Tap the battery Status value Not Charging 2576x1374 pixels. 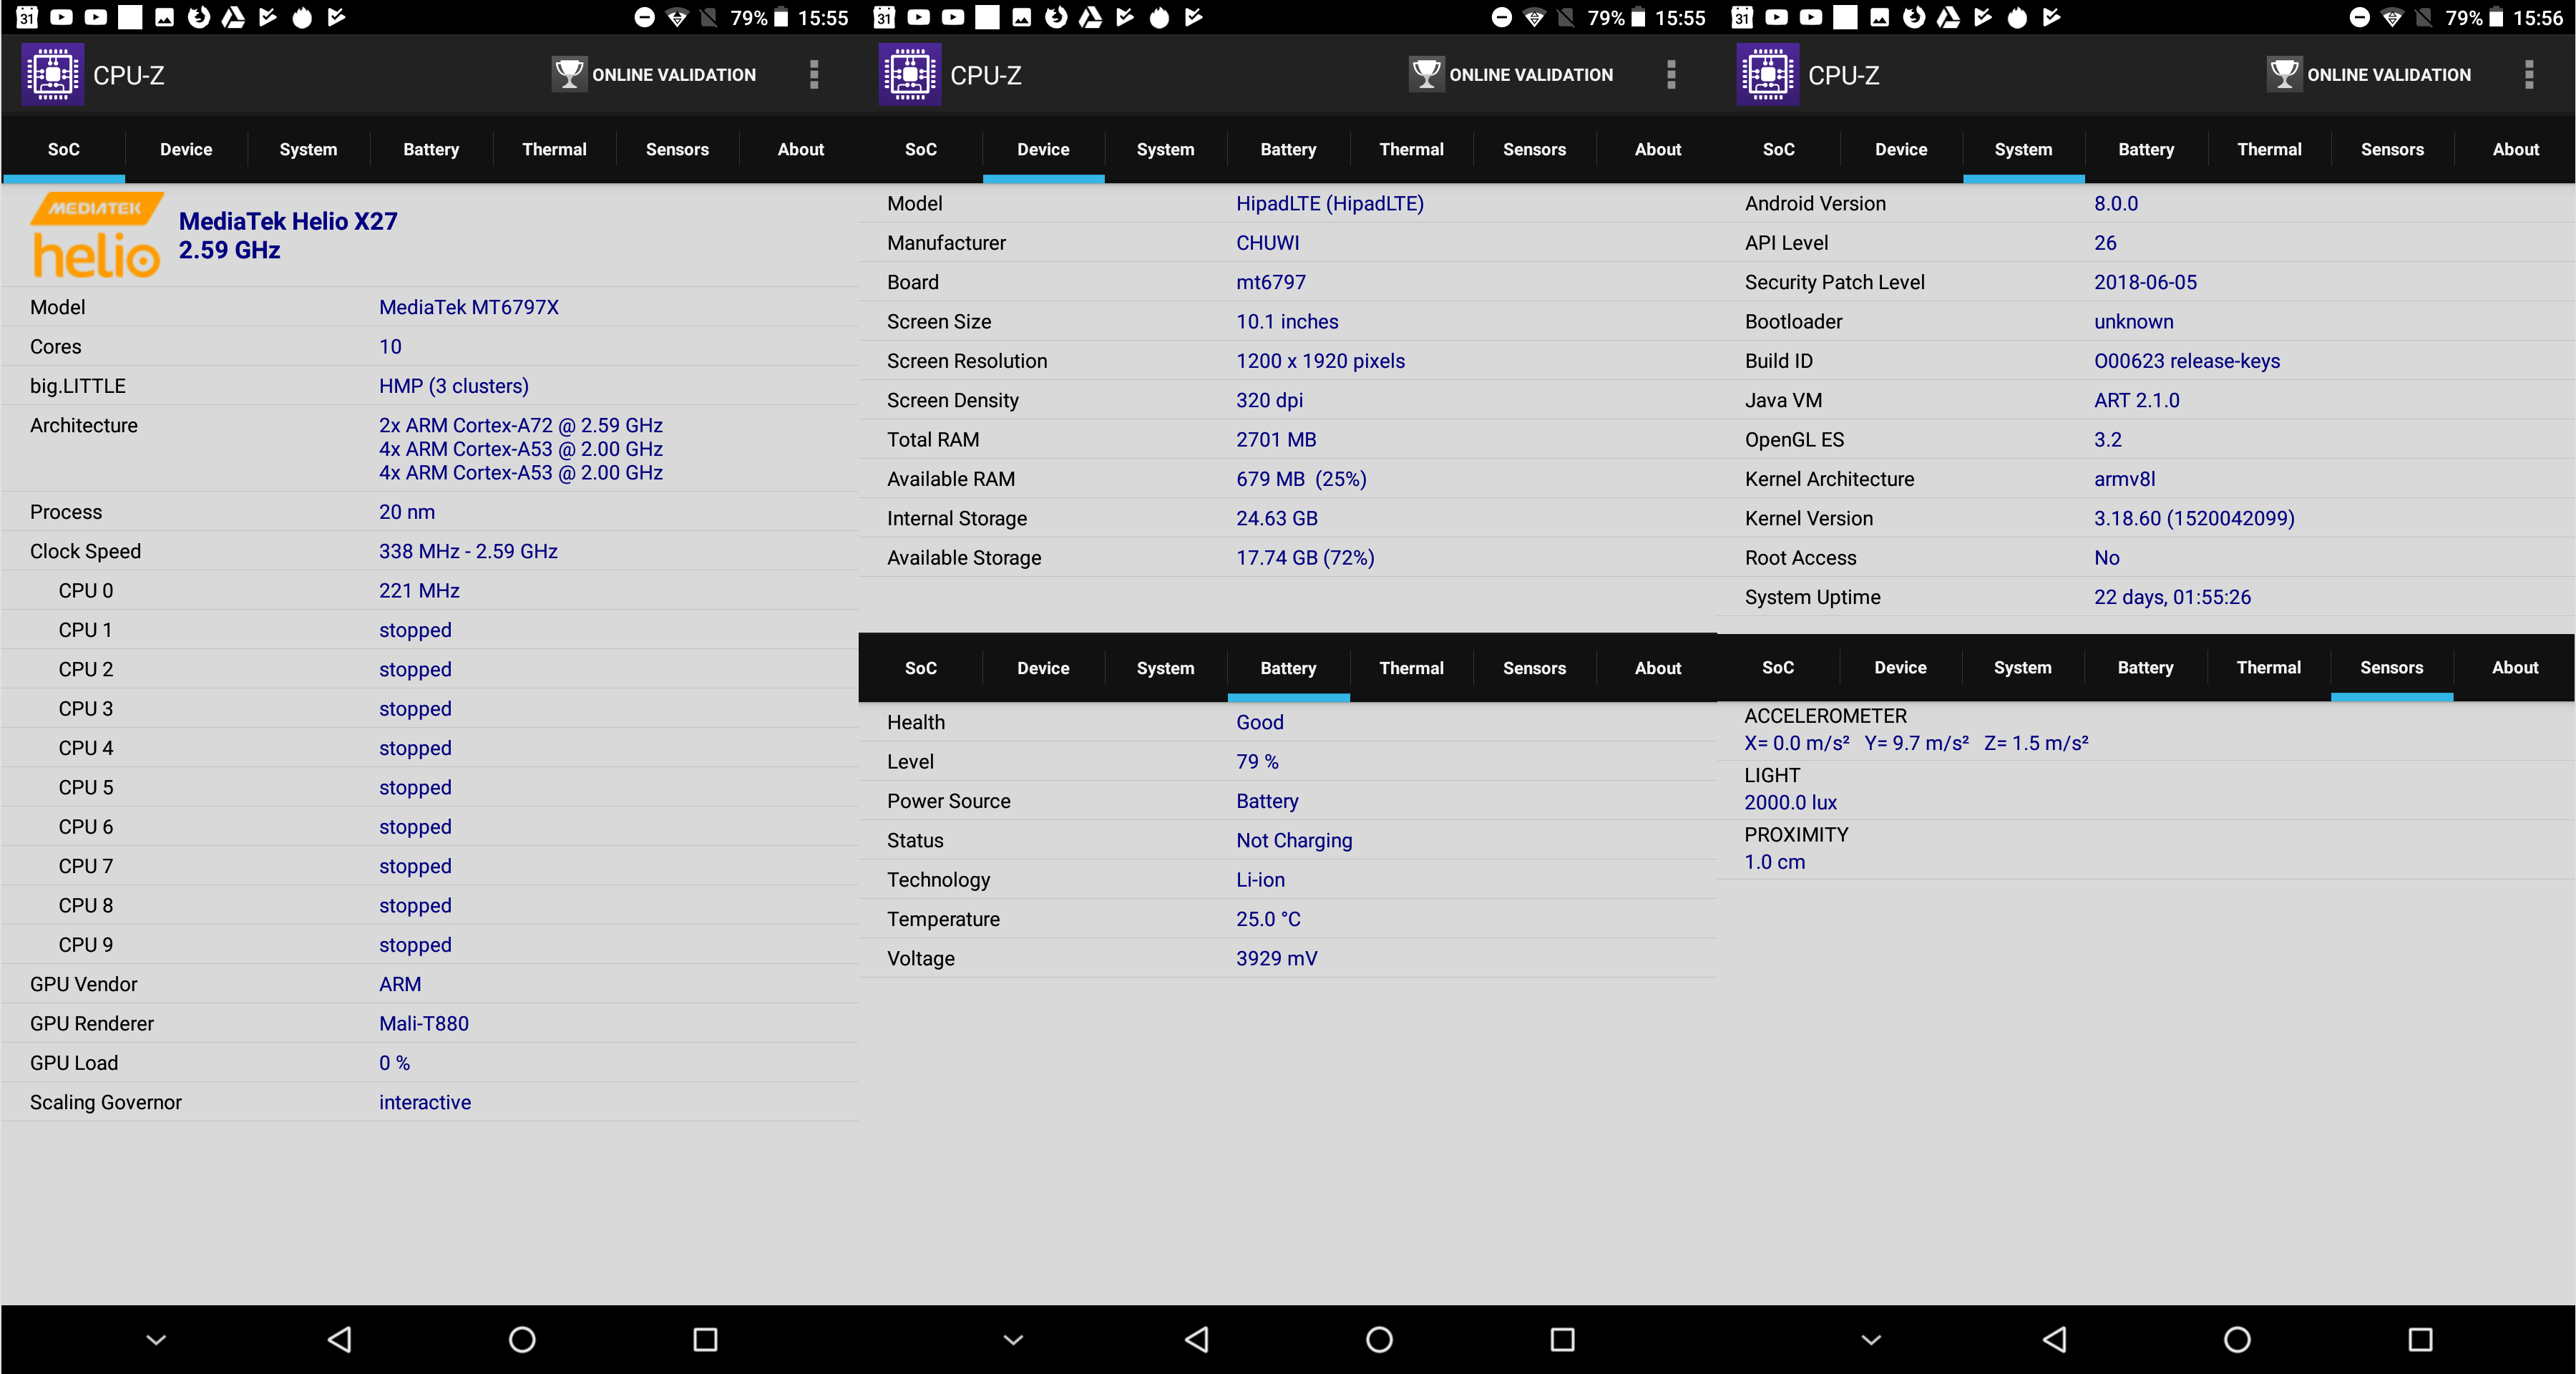[1294, 840]
